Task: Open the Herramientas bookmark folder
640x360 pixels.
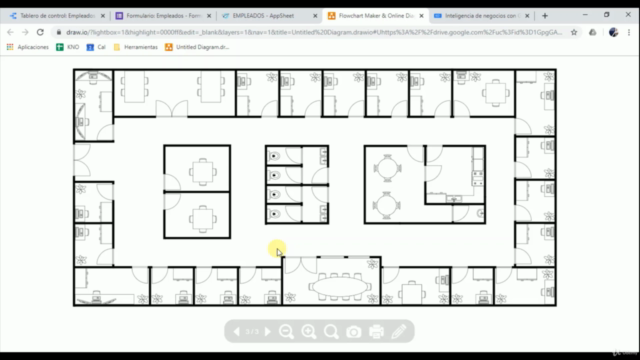Action: point(136,47)
